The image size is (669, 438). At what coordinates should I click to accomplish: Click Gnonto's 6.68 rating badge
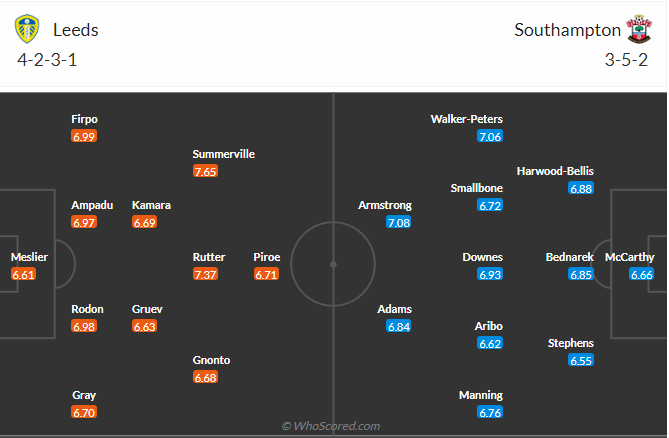(206, 377)
